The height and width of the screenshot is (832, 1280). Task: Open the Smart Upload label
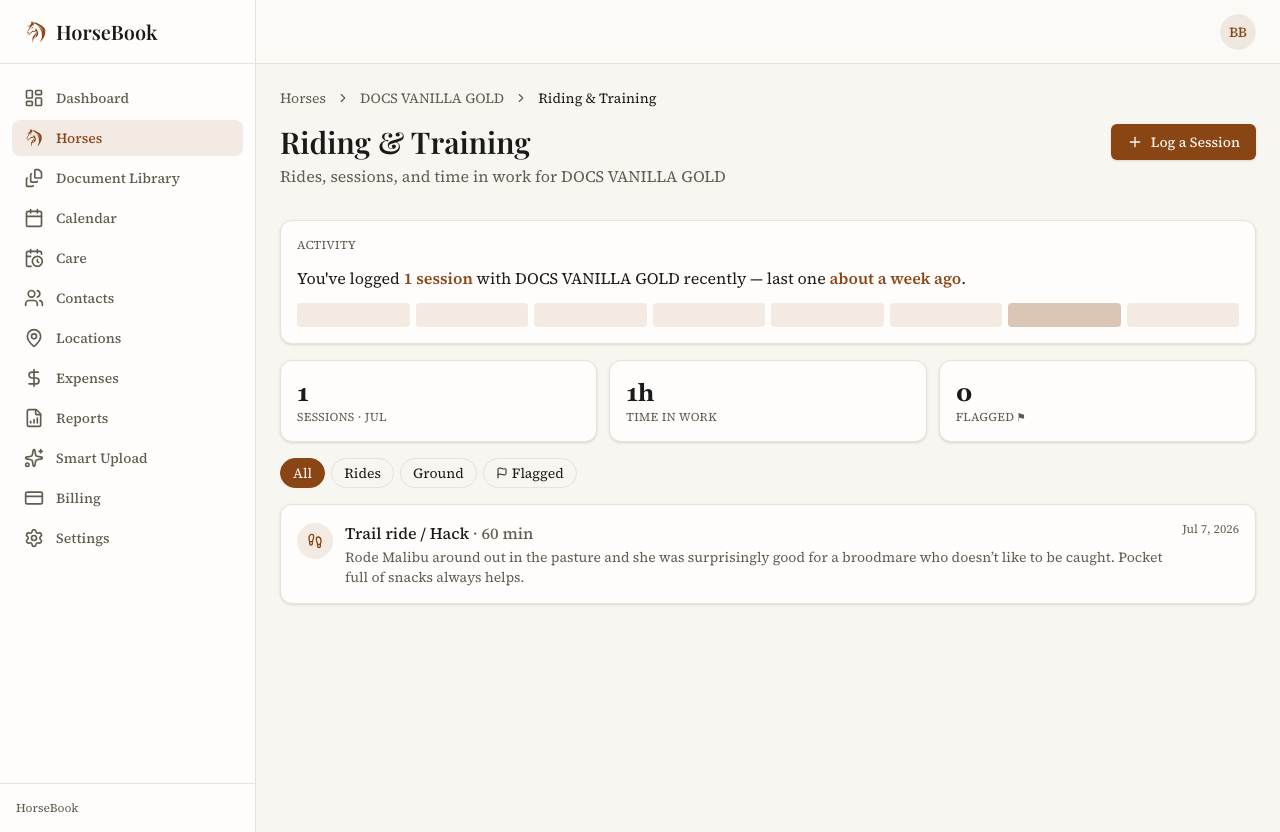(101, 458)
